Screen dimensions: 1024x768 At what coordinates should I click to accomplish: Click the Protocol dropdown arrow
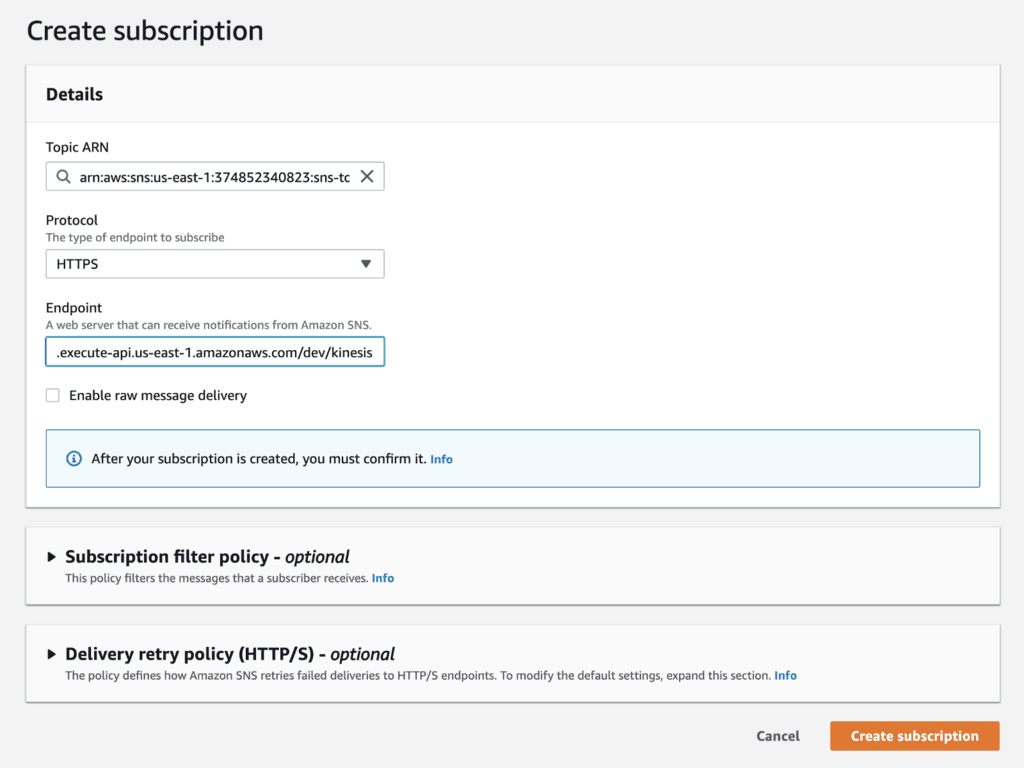click(365, 264)
